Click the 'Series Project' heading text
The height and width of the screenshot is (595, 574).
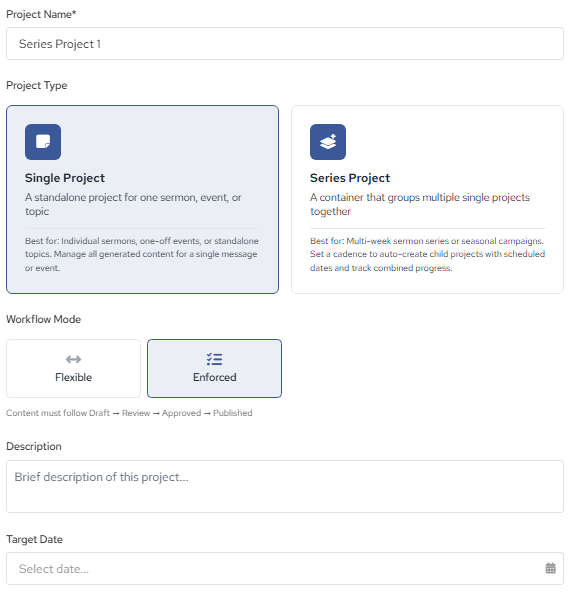(350, 178)
